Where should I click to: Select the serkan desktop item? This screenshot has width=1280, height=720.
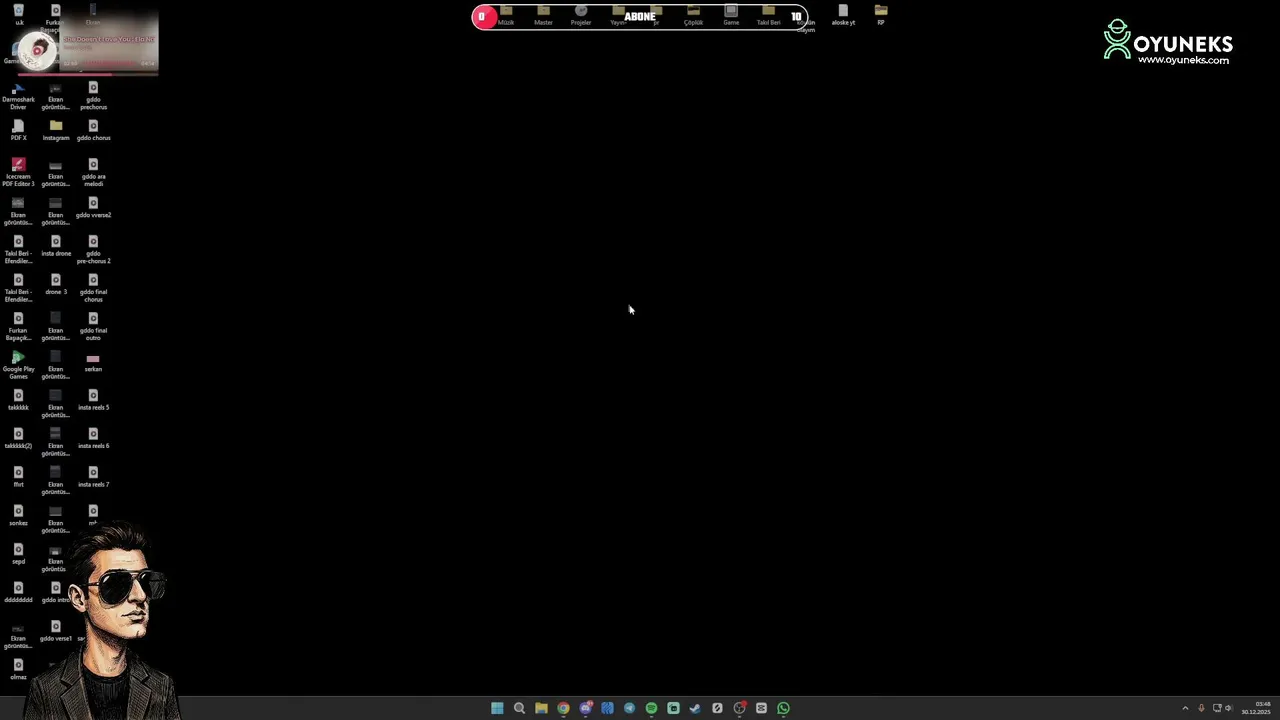point(93,362)
